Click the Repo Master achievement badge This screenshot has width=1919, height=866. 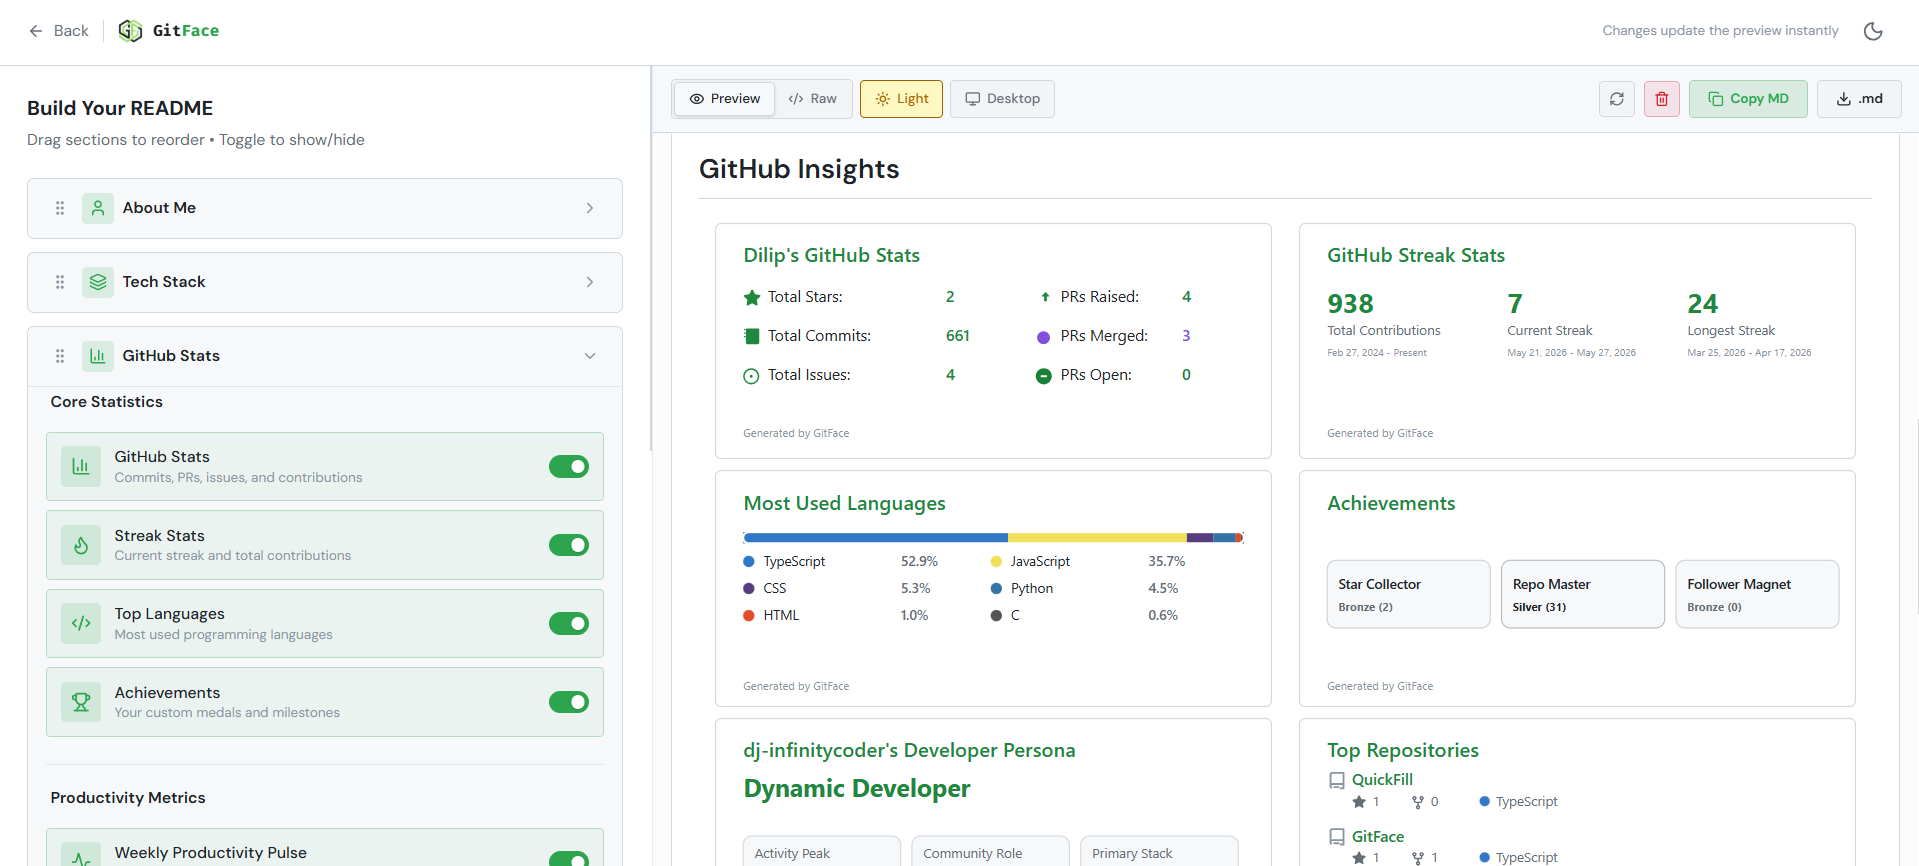coord(1582,595)
